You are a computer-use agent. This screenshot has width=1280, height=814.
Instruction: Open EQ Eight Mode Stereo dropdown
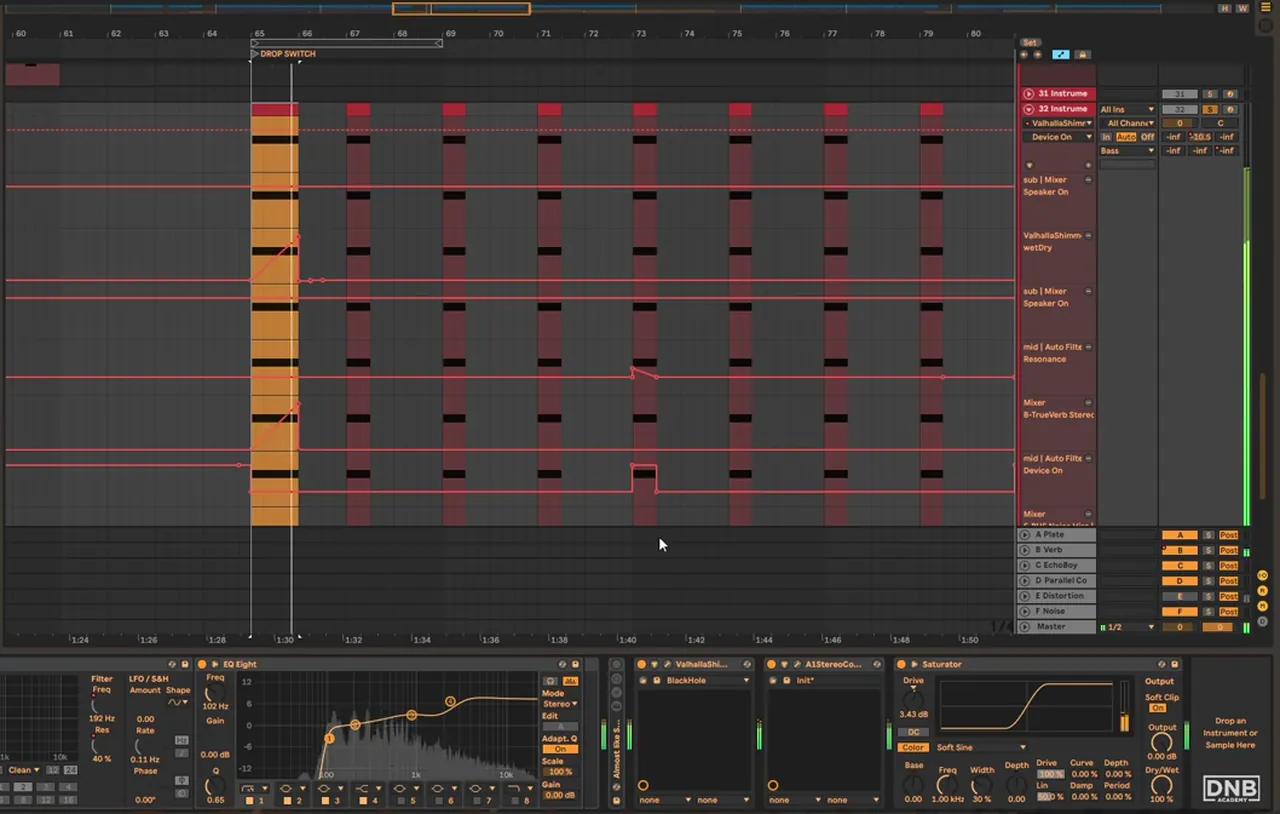click(560, 704)
